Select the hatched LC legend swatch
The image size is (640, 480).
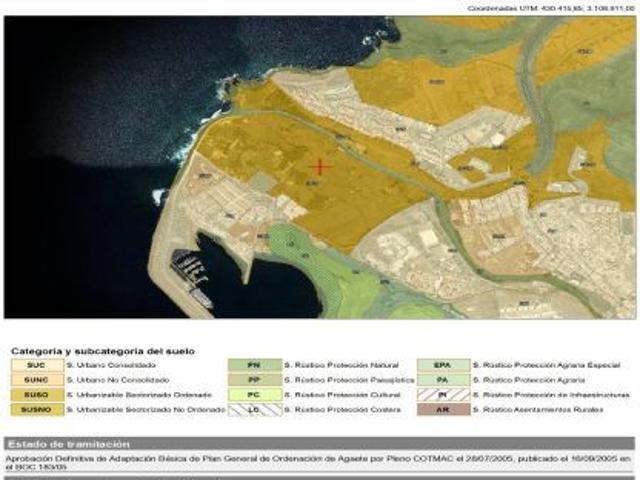(x=253, y=409)
